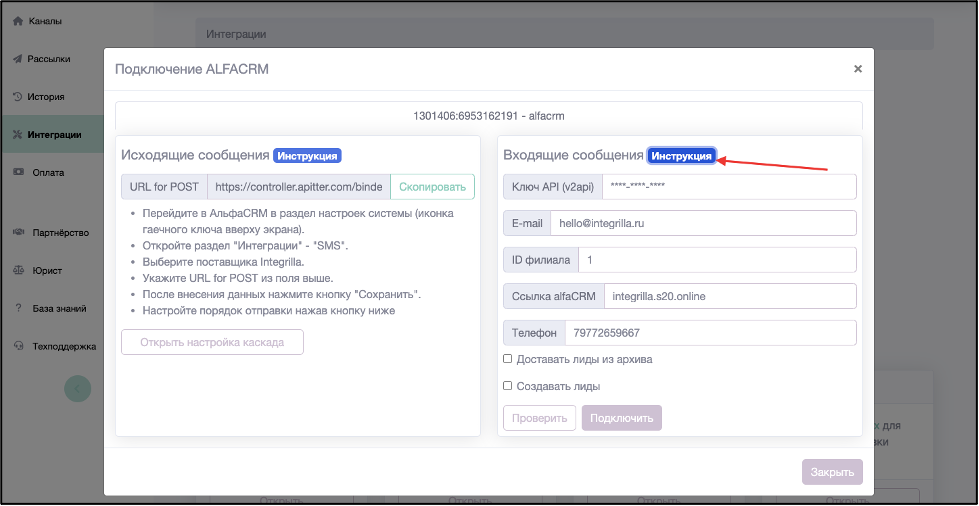Click the handshake icon beside Партнёрство

(x=19, y=233)
